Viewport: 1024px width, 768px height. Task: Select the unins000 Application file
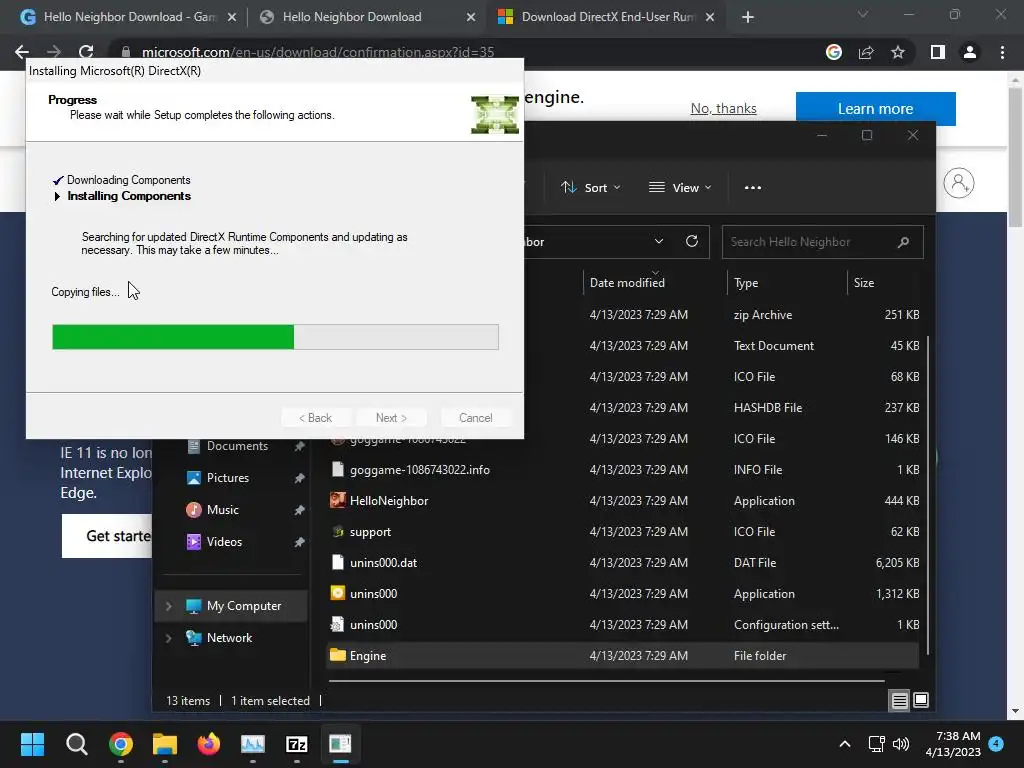point(622,594)
